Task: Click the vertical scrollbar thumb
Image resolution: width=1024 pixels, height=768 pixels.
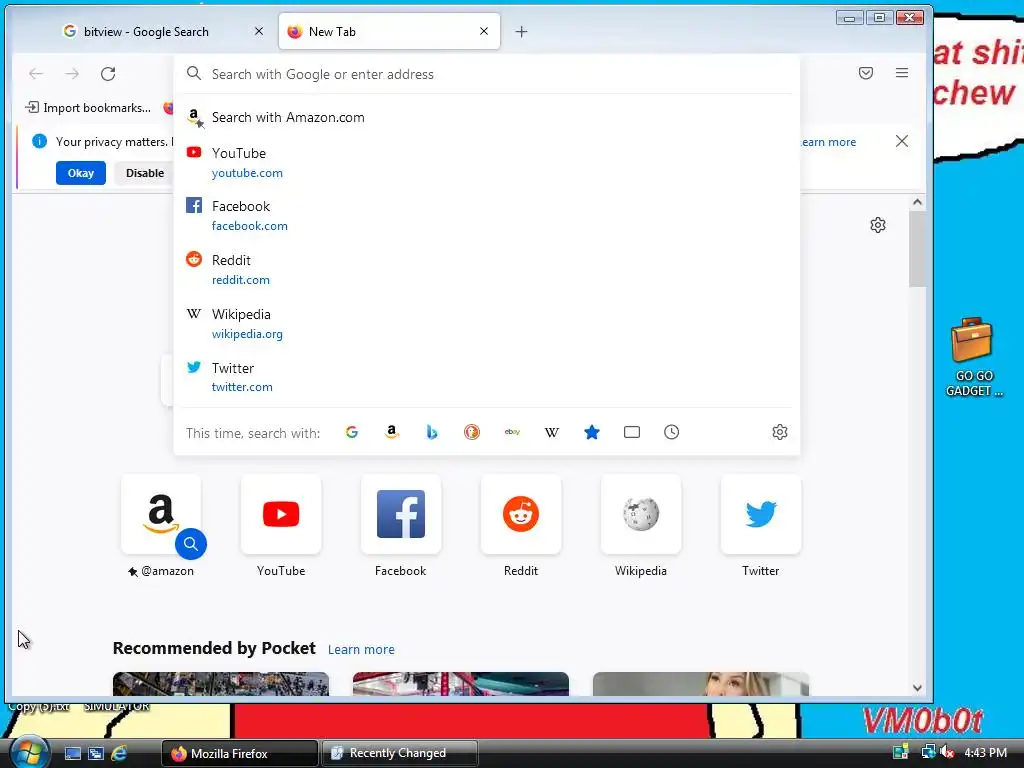Action: pyautogui.click(x=917, y=249)
